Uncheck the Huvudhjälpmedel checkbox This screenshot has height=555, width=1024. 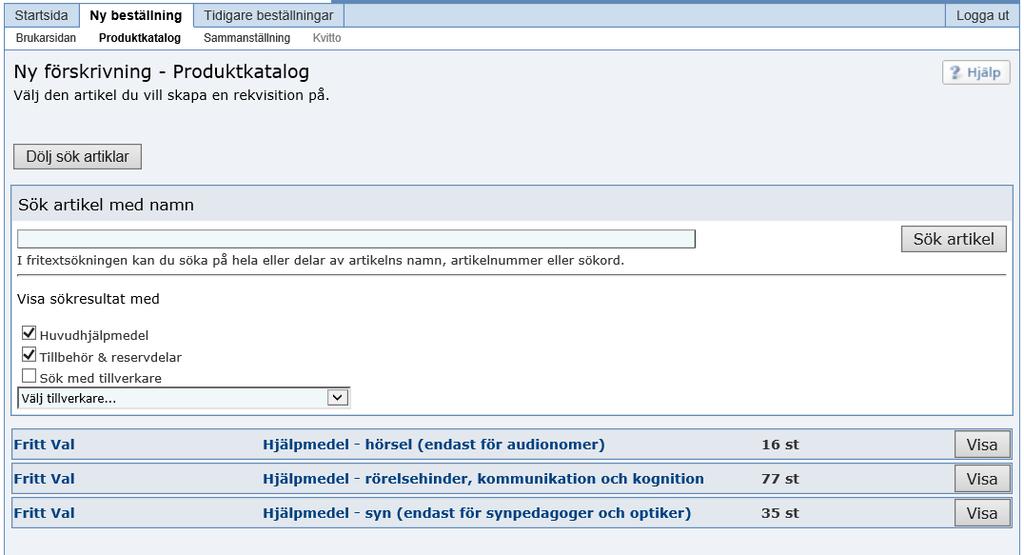point(29,334)
